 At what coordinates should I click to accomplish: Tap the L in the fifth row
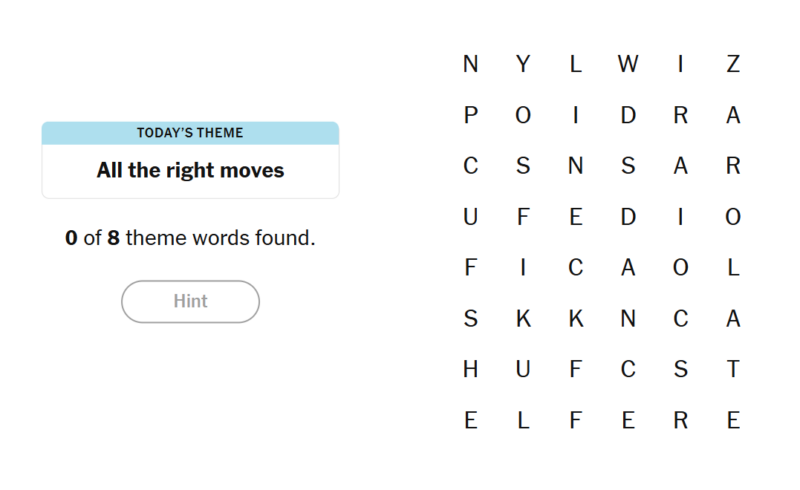pos(733,267)
